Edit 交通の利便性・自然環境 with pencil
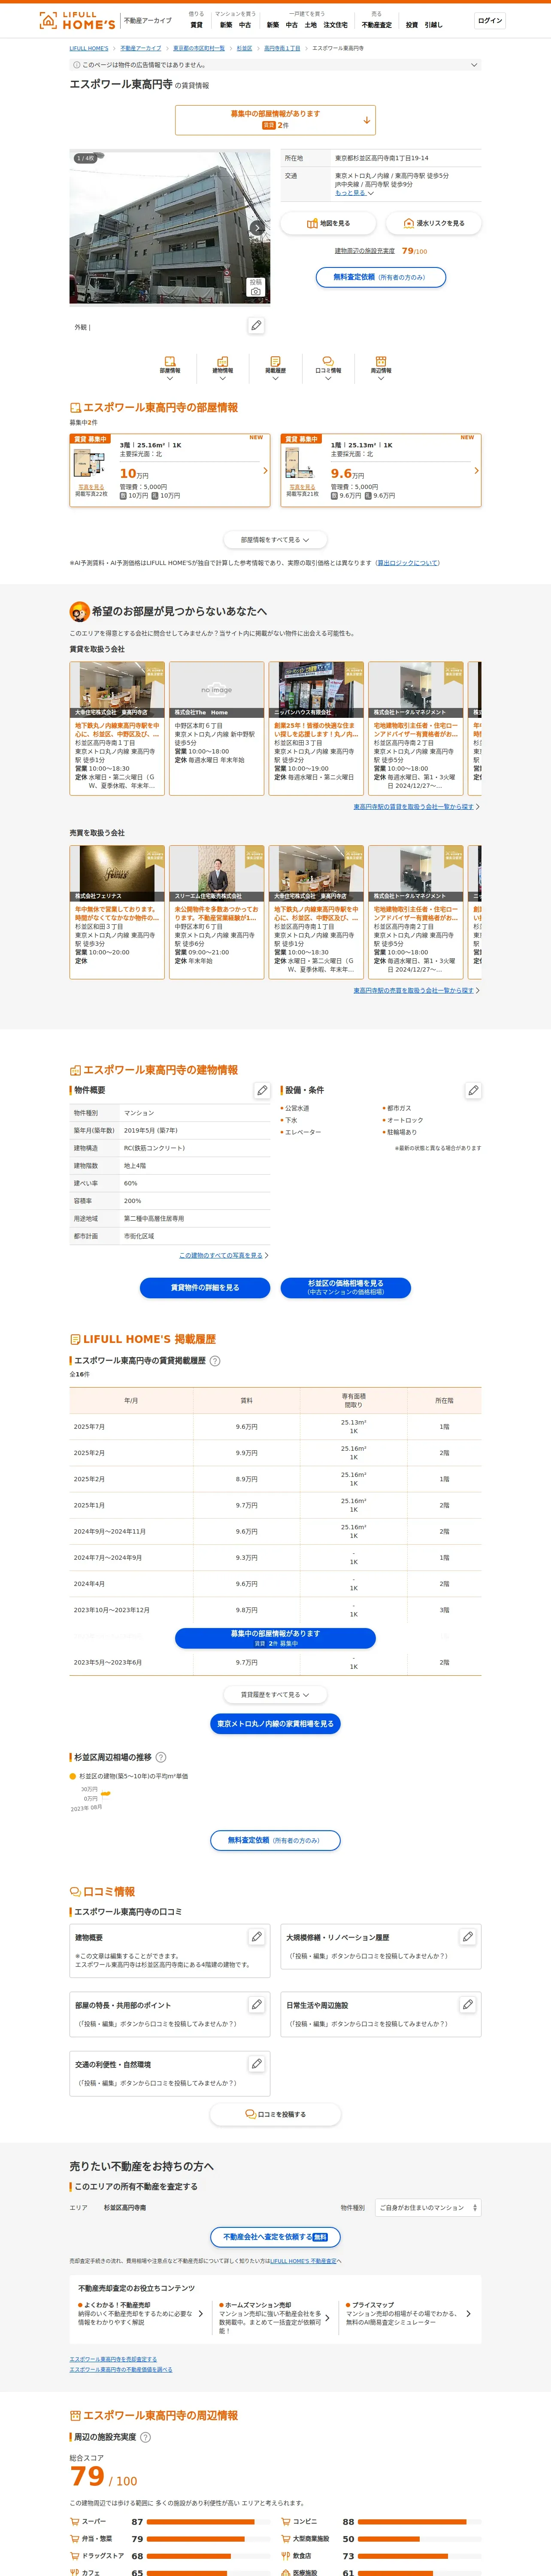Screen dimensions: 551x2576 pos(257,2064)
